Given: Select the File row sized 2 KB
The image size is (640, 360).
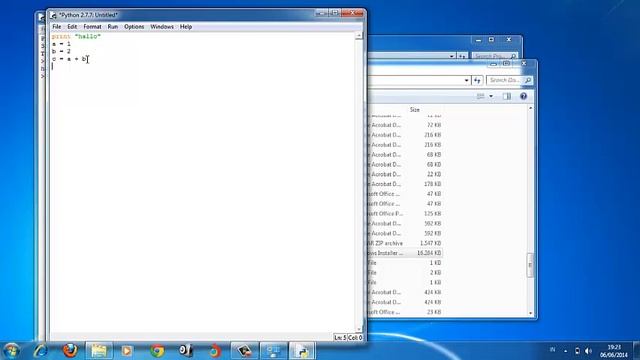Looking at the screenshot, I should point(405,273).
